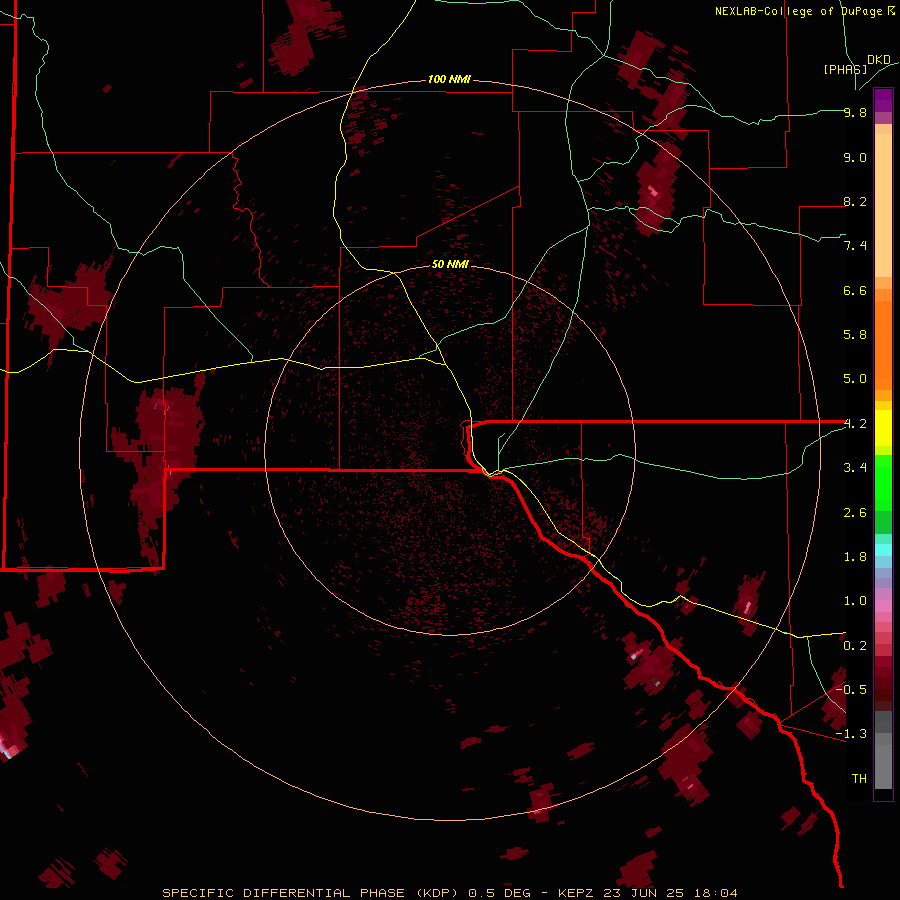900x900 pixels.
Task: Click the 8.2 value on the color scale
Action: 855,201
